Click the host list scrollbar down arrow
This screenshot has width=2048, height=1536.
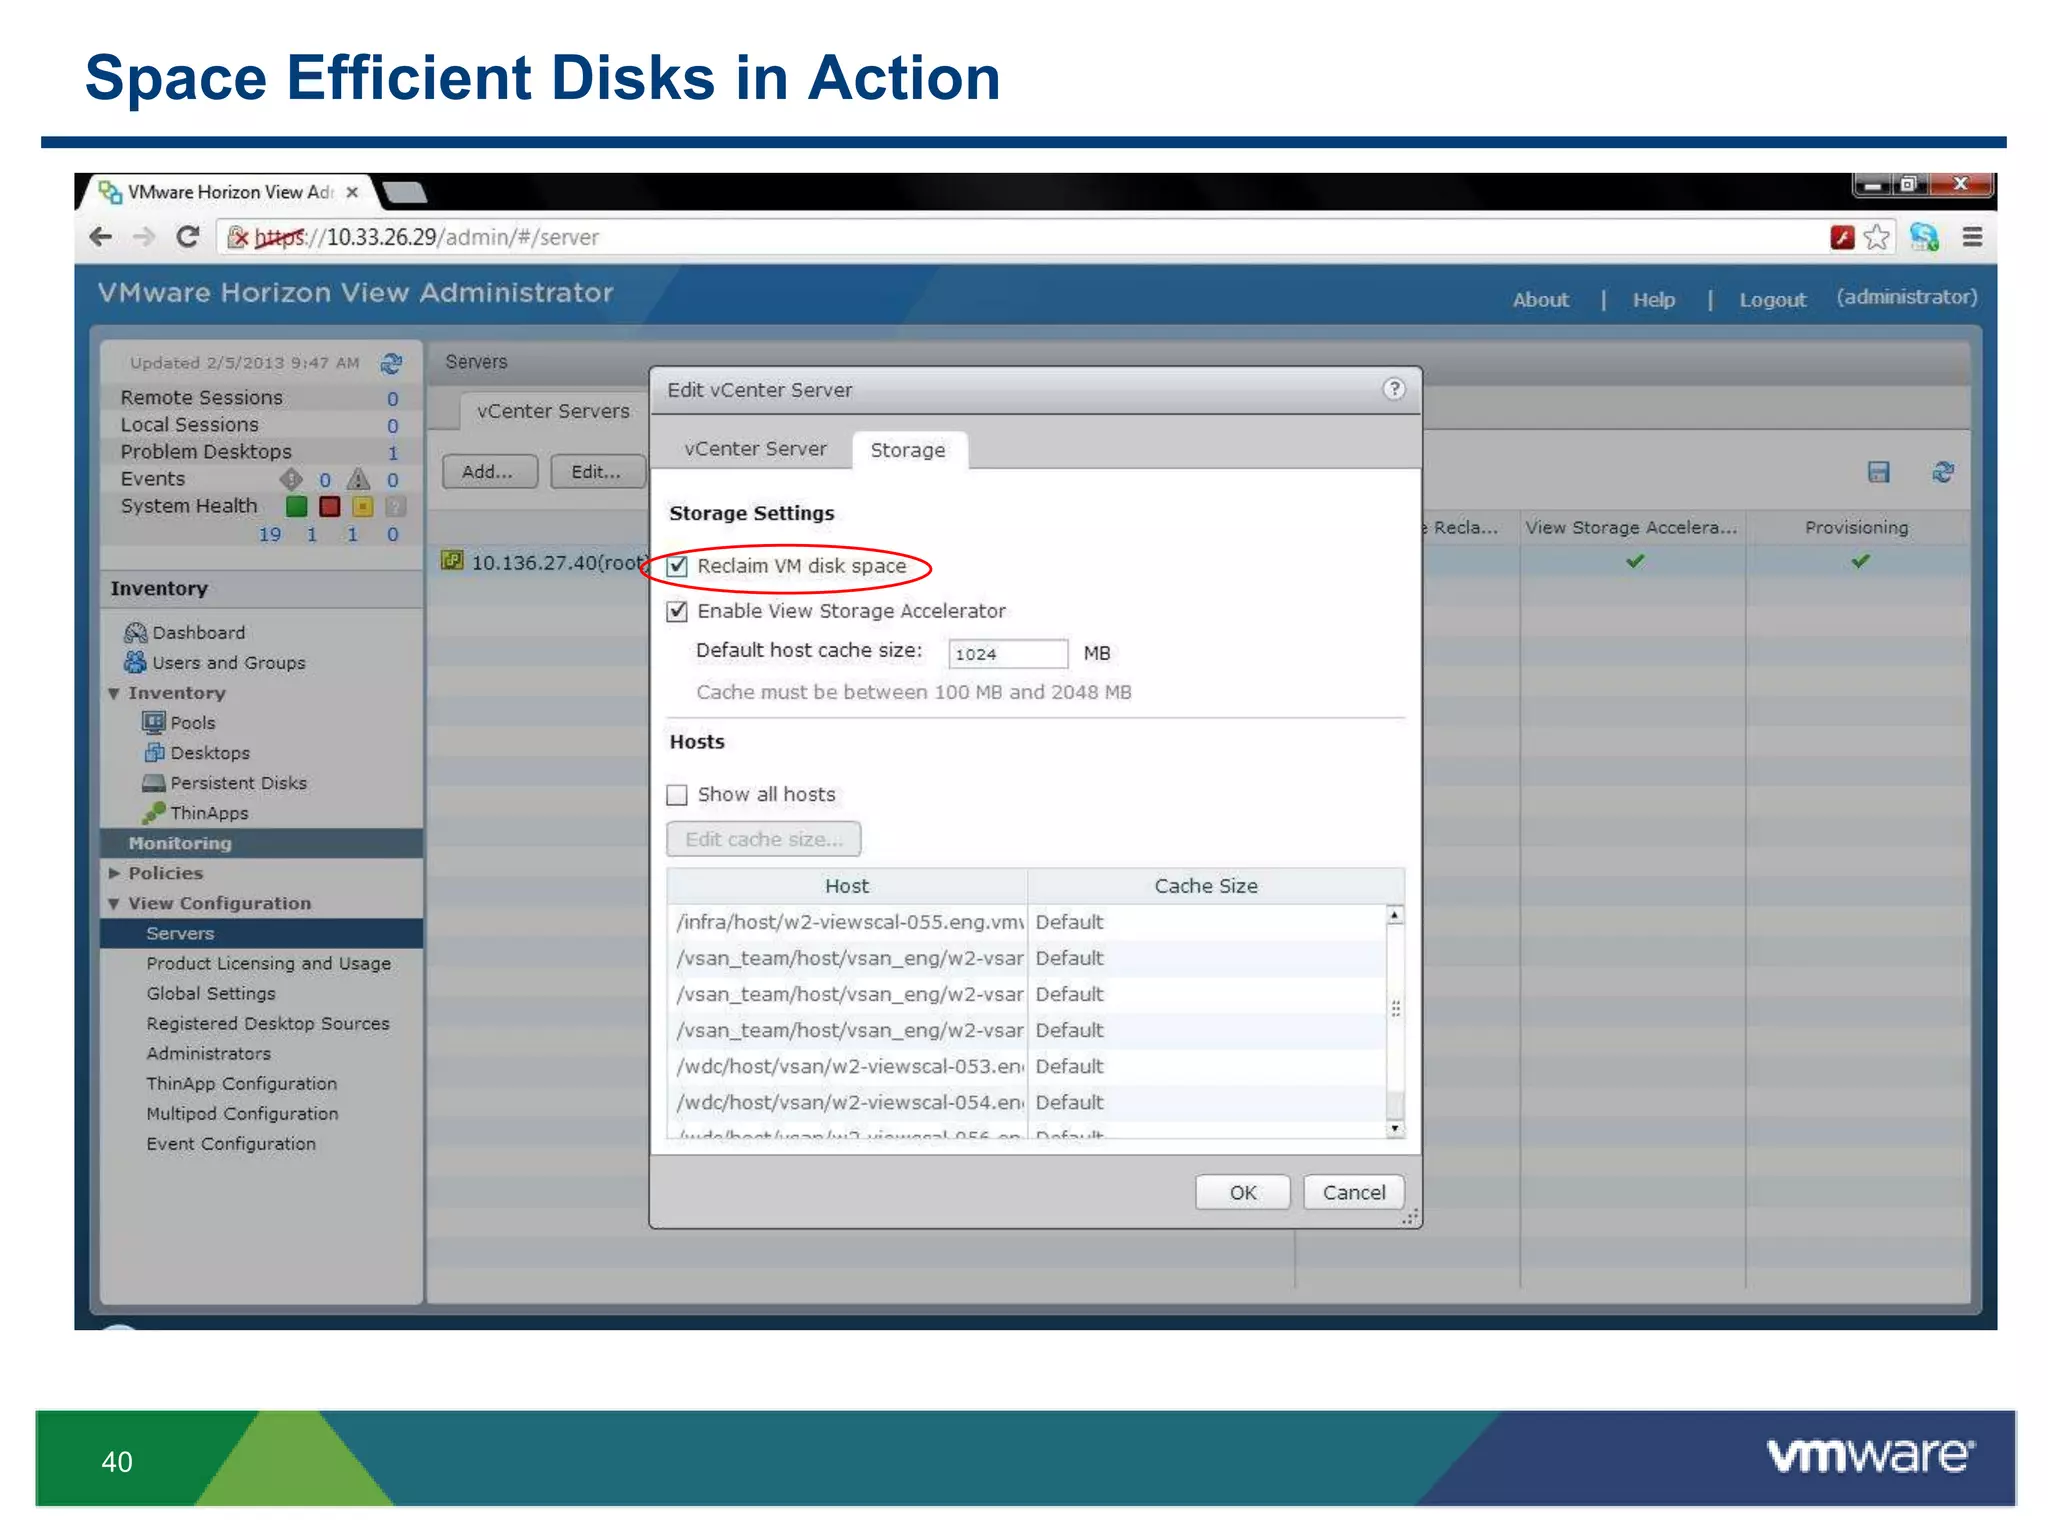point(1394,1129)
